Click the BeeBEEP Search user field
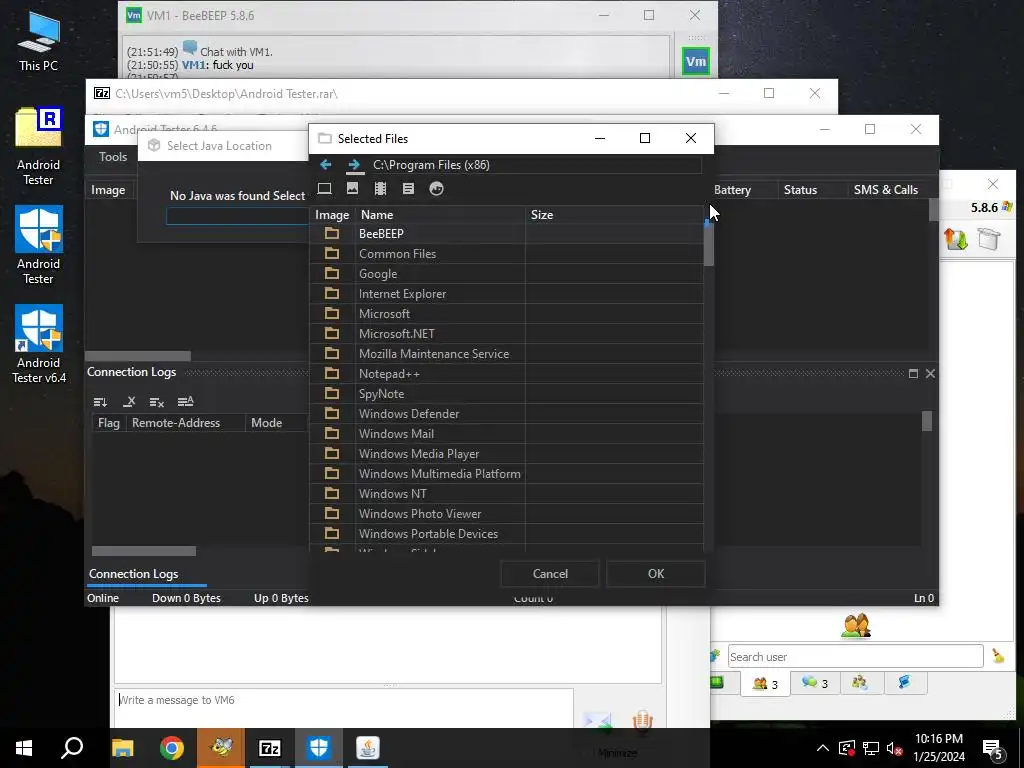 (856, 656)
